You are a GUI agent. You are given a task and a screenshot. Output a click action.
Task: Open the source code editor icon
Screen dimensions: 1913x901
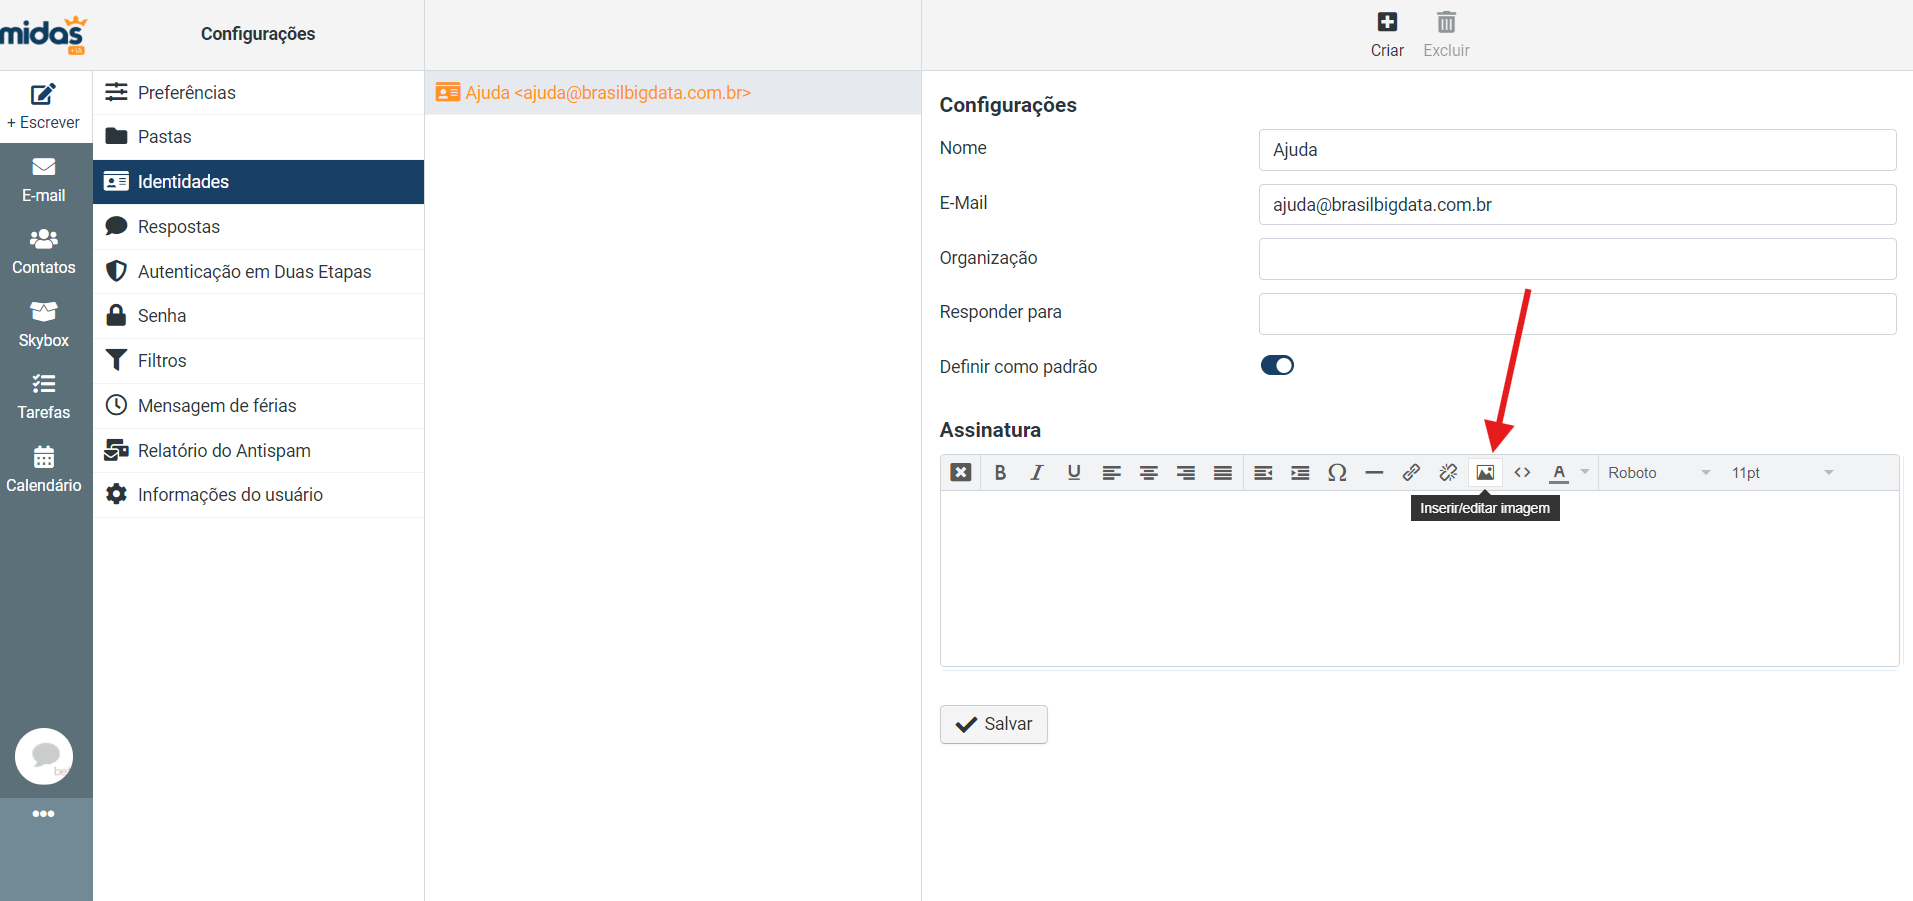pyautogui.click(x=1522, y=473)
